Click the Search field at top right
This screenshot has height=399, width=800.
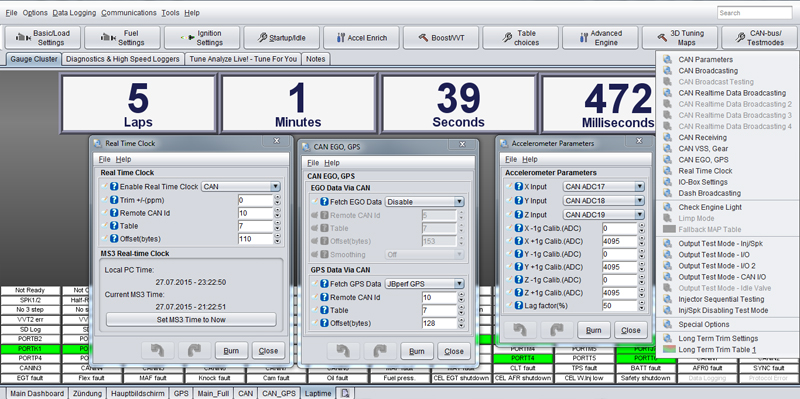point(754,13)
